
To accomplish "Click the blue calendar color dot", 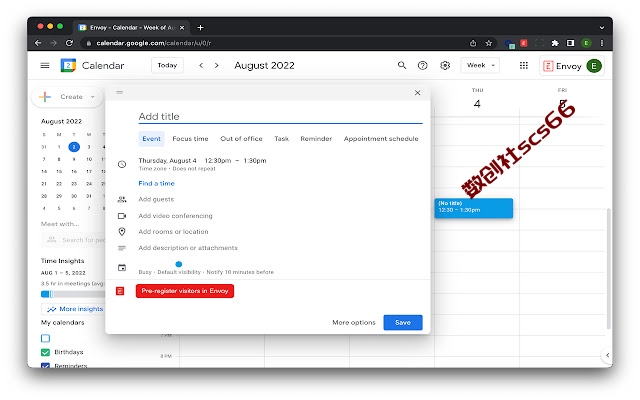I will (178, 264).
